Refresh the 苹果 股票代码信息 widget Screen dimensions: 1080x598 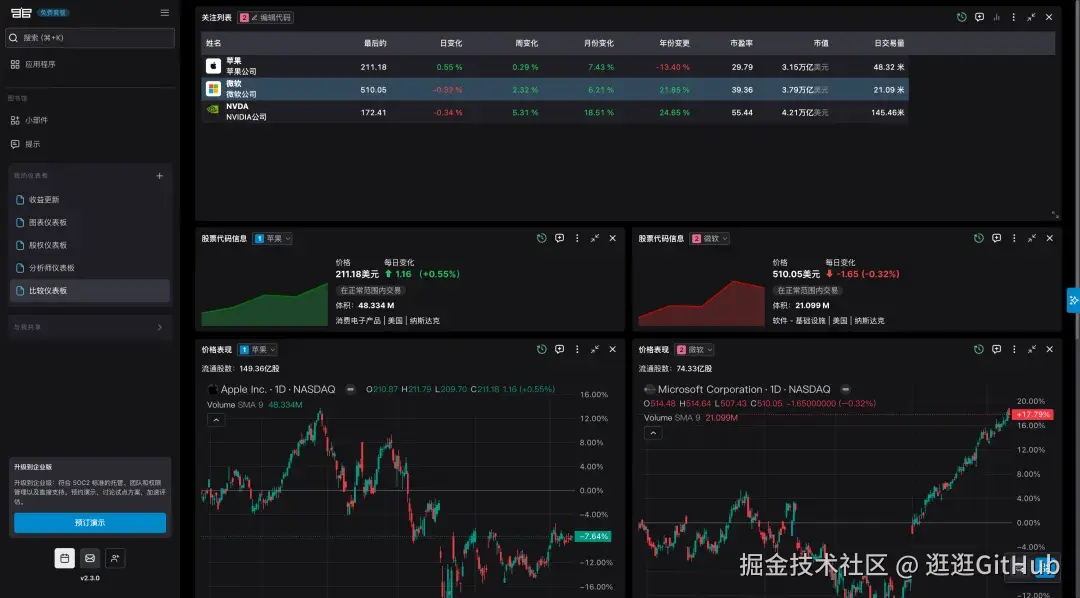tap(541, 238)
